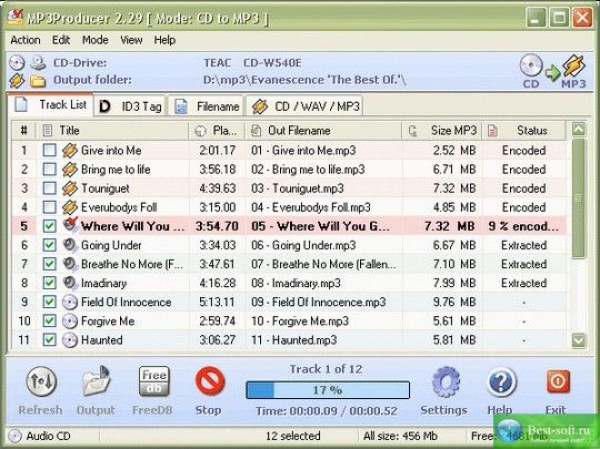
Task: Select the 08 - Imadinary.mp3 filename cell
Action: (x=323, y=283)
